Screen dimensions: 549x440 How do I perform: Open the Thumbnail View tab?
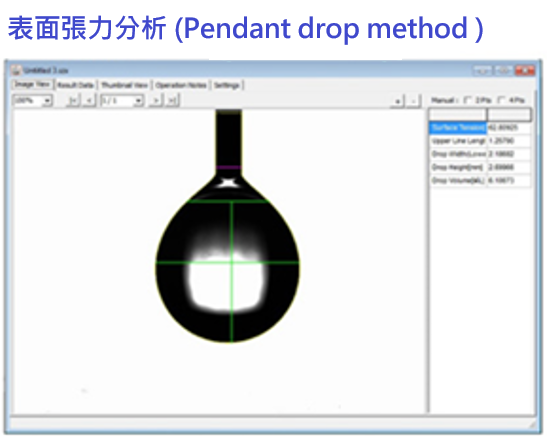pyautogui.click(x=125, y=85)
